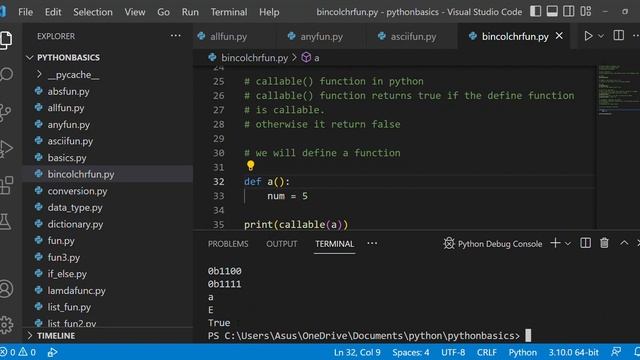Expand the __pycache__ folder
This screenshot has height=360, width=640.
click(x=108, y=75)
